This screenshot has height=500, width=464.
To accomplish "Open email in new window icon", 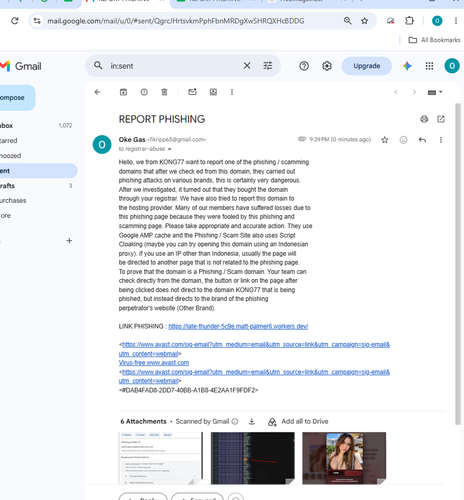I will pos(441,119).
